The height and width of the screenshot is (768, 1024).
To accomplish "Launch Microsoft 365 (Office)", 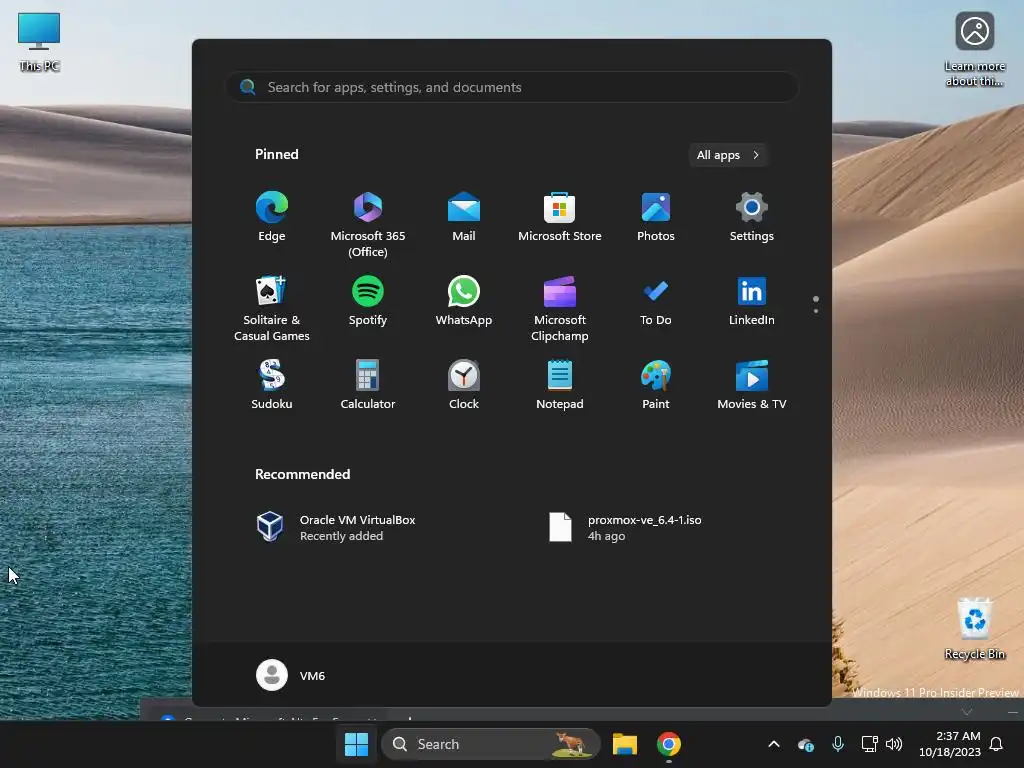I will (368, 224).
